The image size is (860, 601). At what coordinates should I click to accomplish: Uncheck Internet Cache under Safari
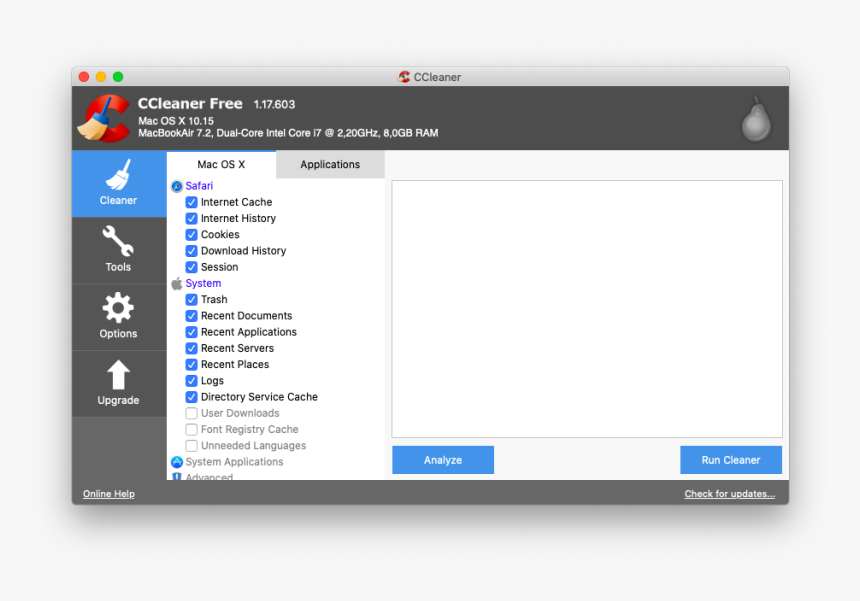tap(191, 202)
